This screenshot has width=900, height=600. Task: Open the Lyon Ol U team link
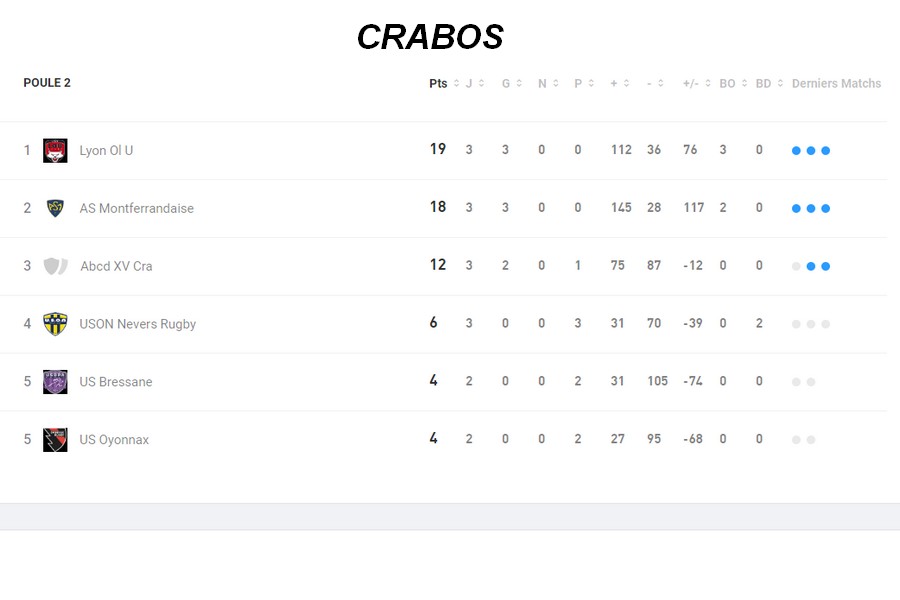[x=106, y=151]
